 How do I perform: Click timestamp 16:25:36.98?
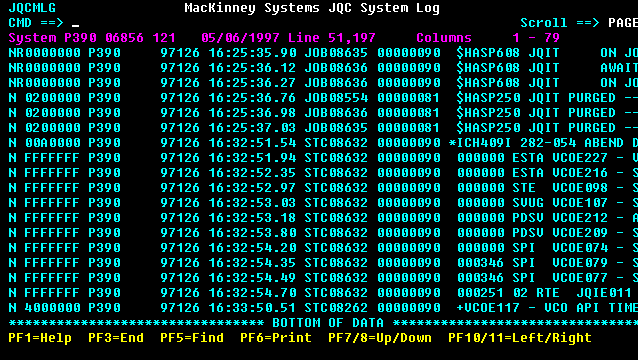point(252,113)
